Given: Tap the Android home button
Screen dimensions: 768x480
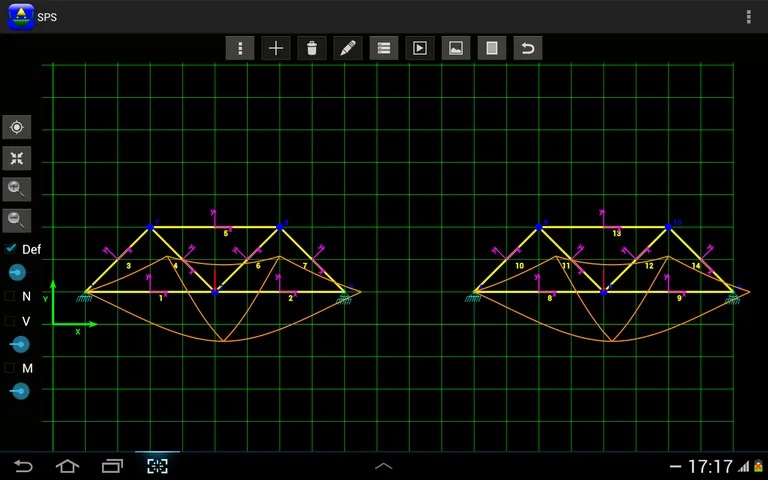Looking at the screenshot, I should (67, 466).
